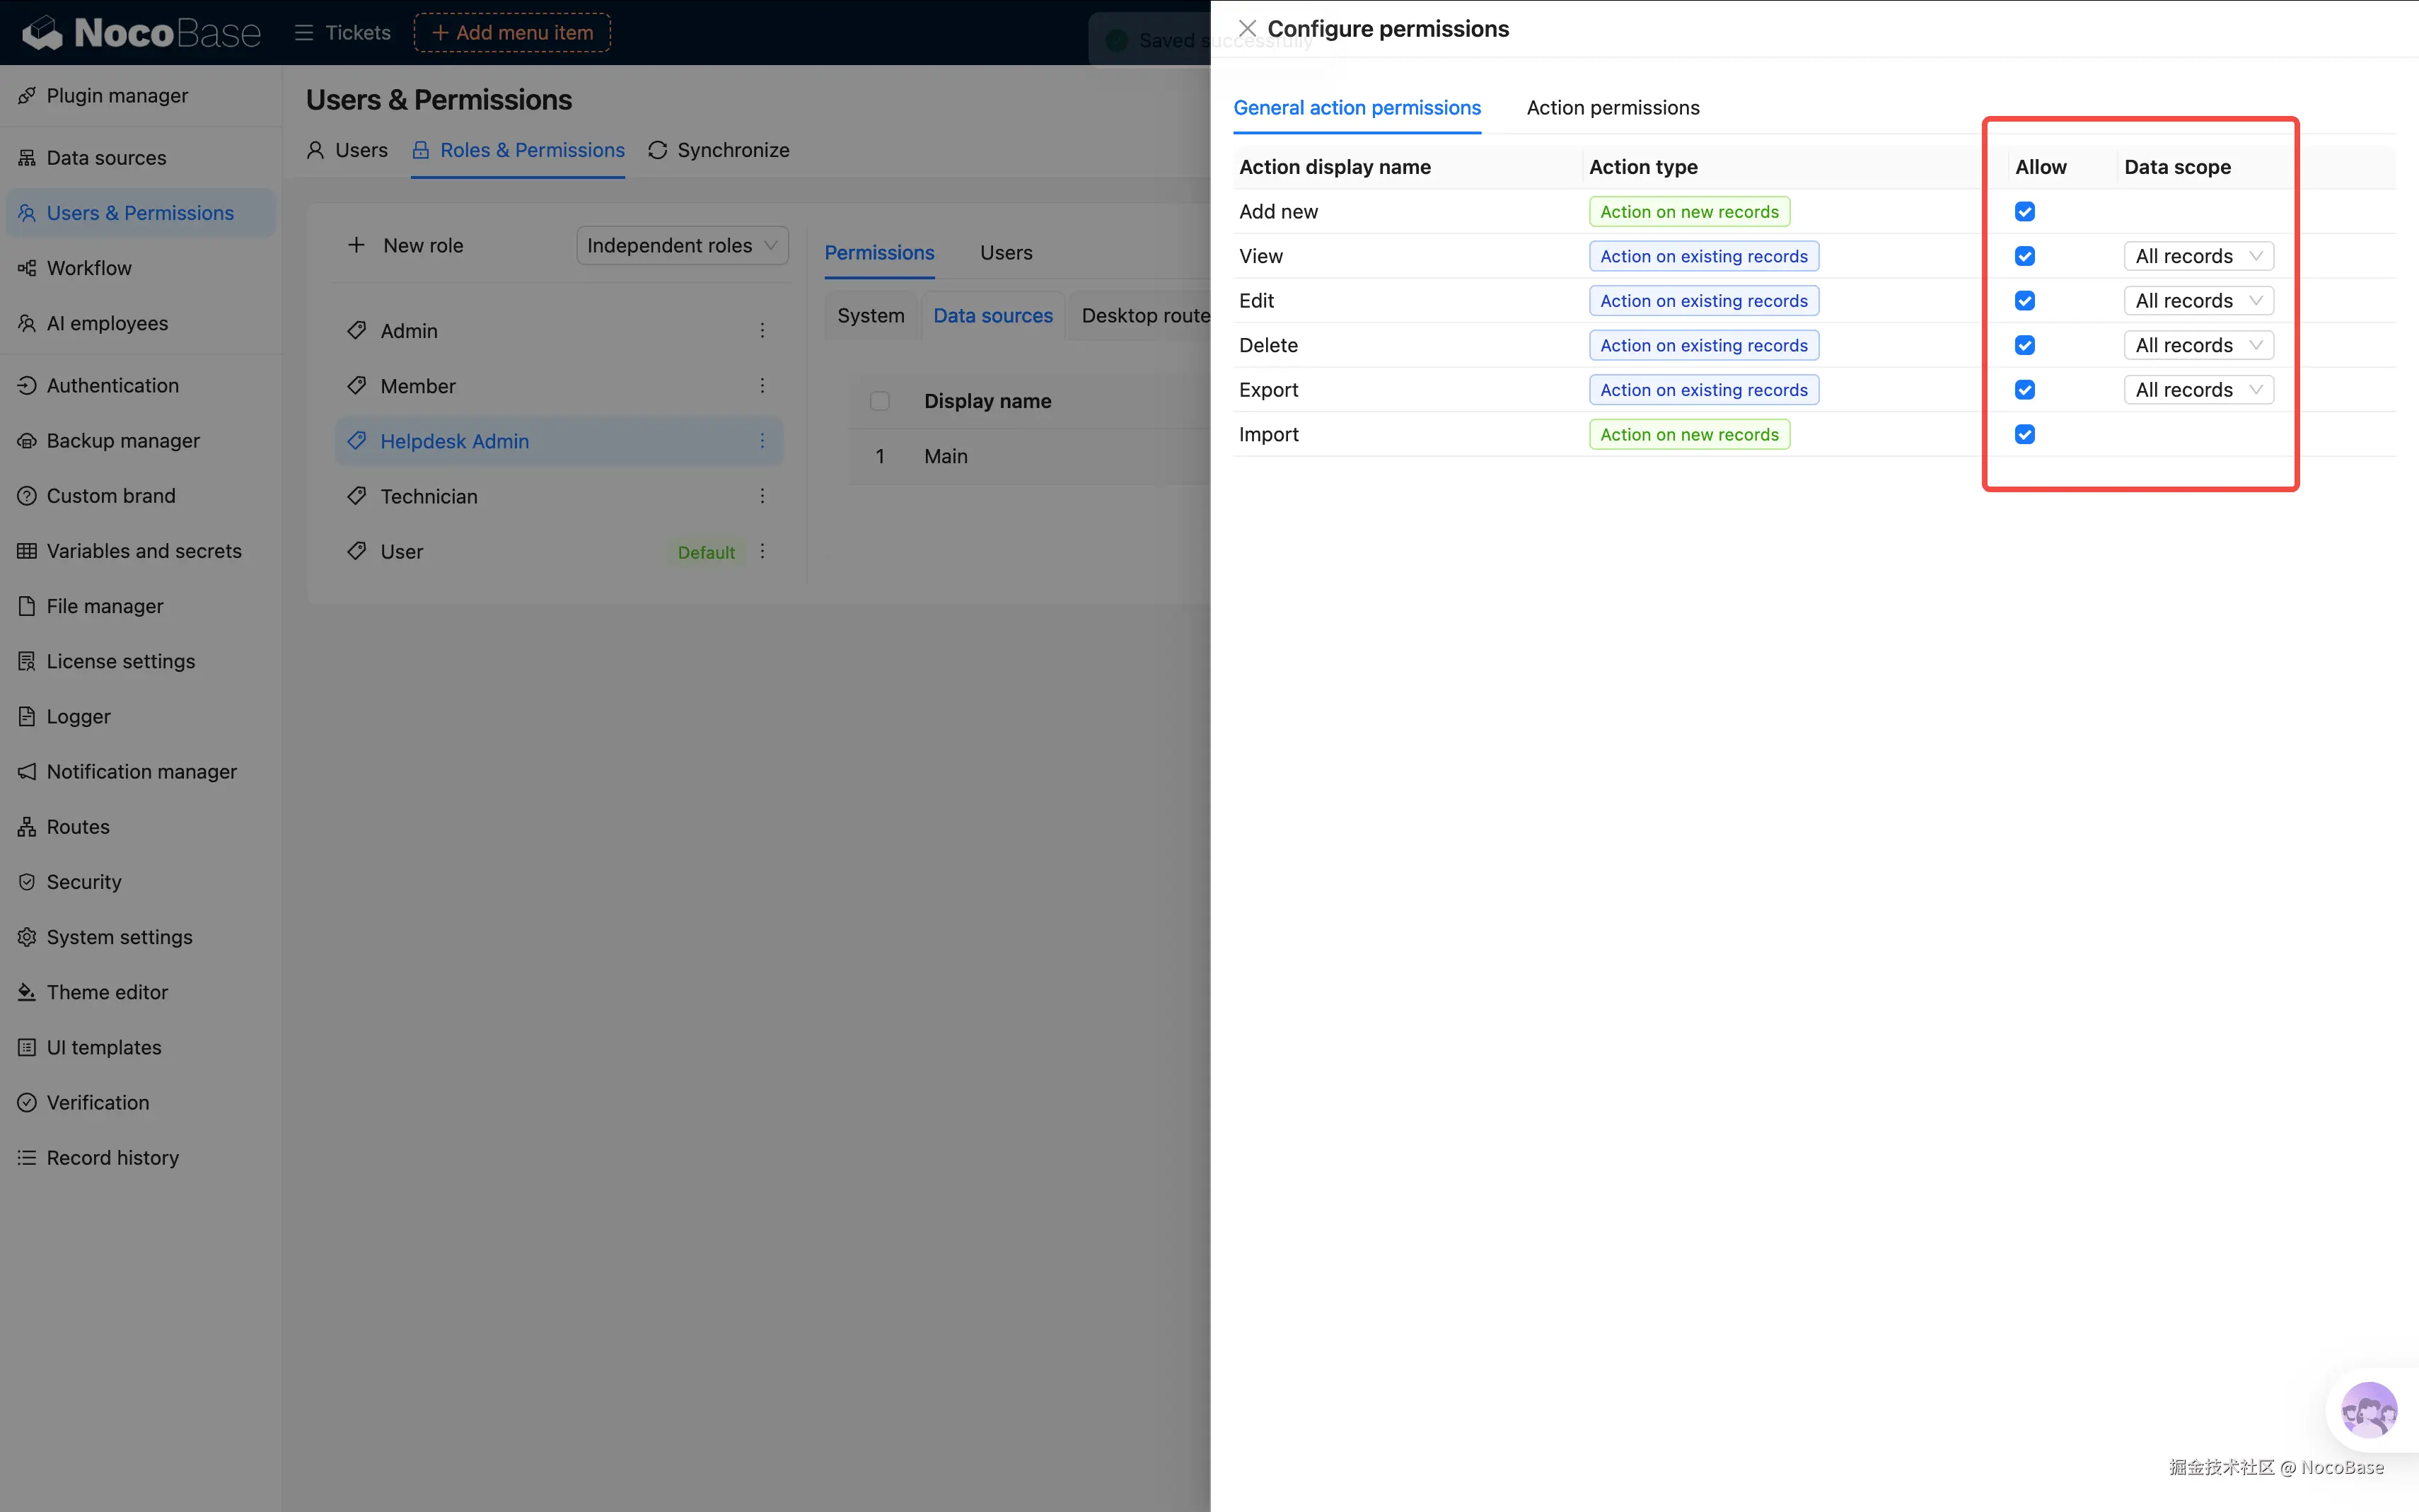Disable Allow checkbox for Import action
2419x1512 pixels.
coord(2025,434)
